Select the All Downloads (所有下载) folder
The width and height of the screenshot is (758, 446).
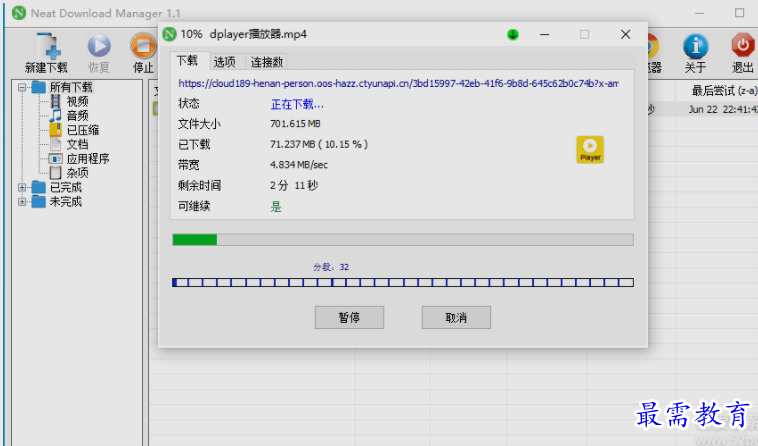point(71,87)
